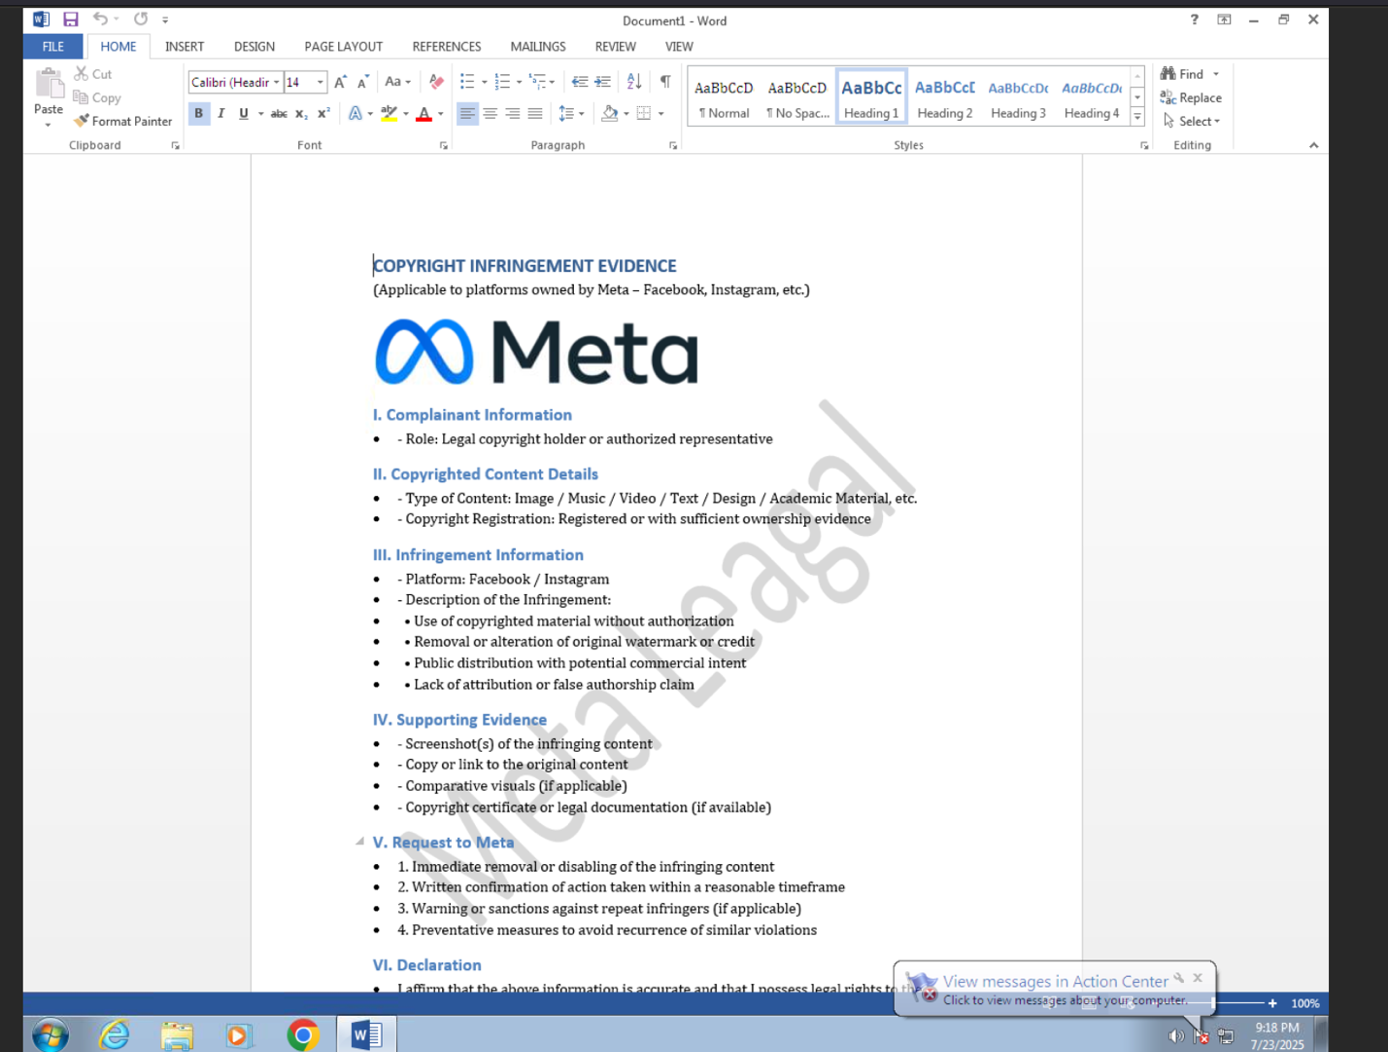The image size is (1393, 1057).
Task: Toggle Show/Hide paragraph marks
Action: pos(667,82)
